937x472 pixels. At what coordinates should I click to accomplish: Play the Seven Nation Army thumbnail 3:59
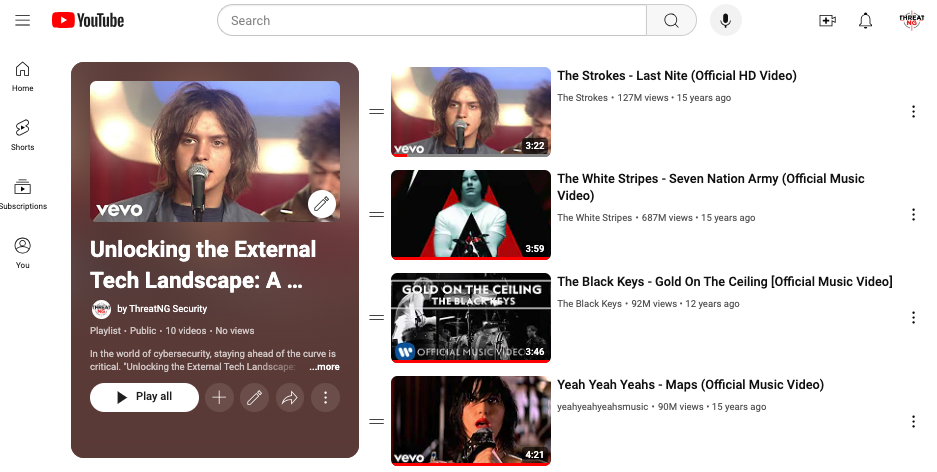coord(471,215)
